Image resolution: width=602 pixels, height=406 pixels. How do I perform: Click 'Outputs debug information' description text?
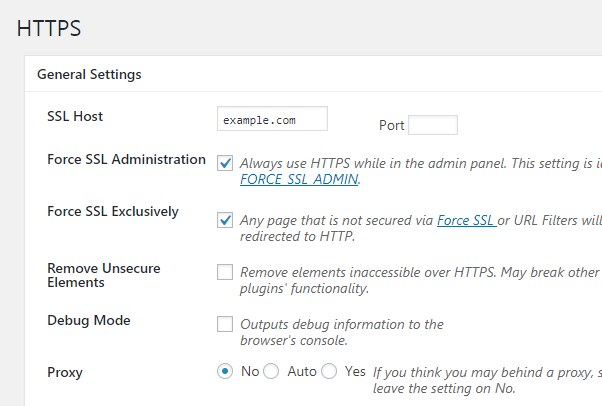pos(342,332)
